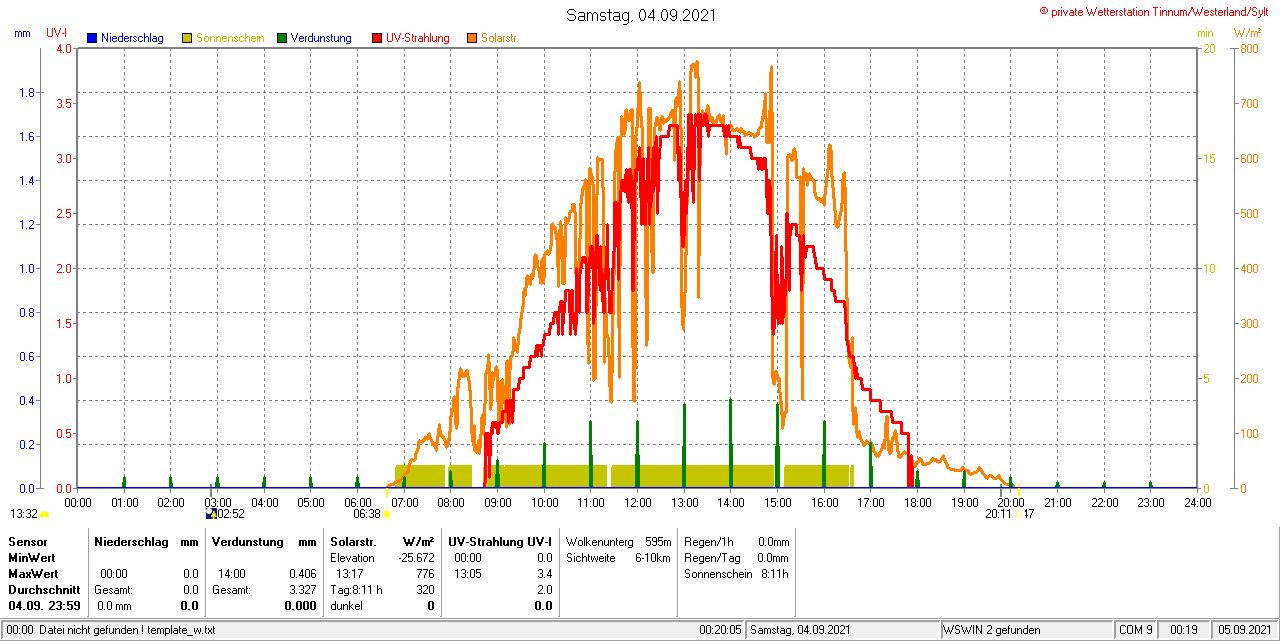Viewport: 1280px width, 641px height.
Task: Click the 18:00 tick on the time axis
Action: [917, 502]
